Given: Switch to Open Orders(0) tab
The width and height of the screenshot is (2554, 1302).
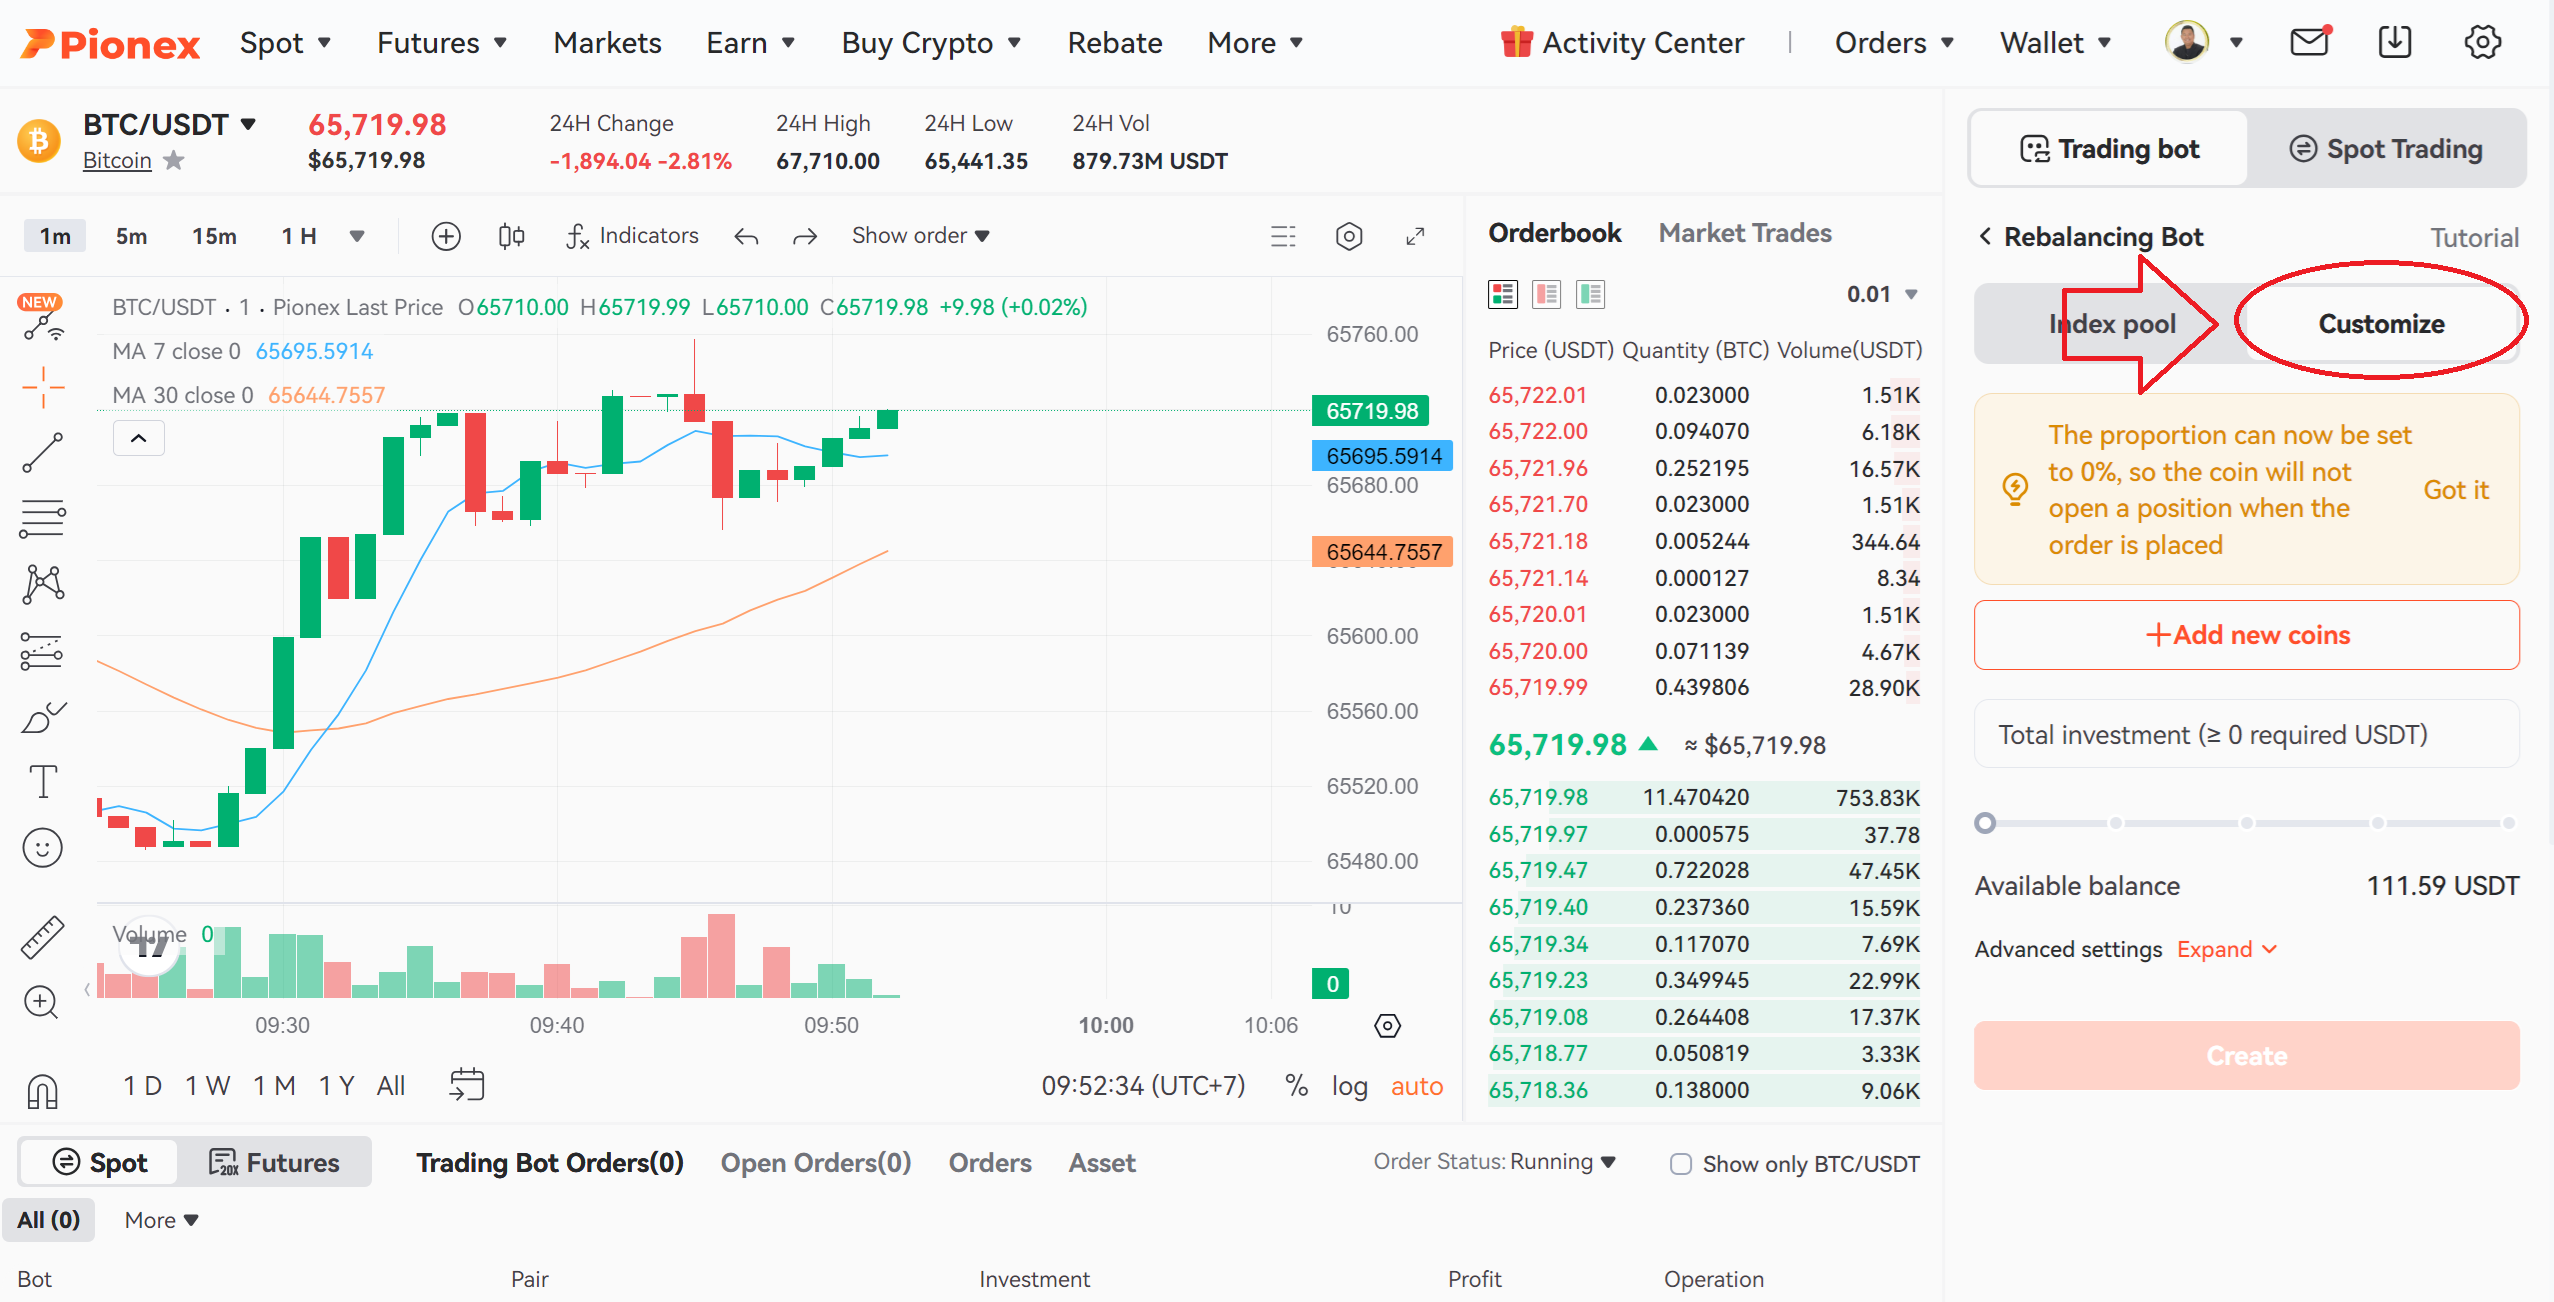Looking at the screenshot, I should (x=816, y=1162).
